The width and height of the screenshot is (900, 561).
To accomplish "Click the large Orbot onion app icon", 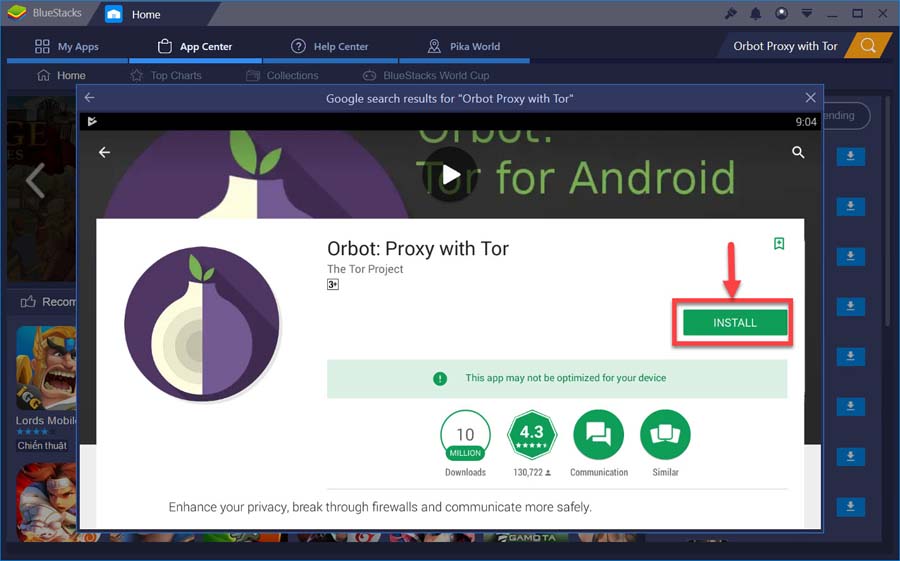I will point(202,324).
